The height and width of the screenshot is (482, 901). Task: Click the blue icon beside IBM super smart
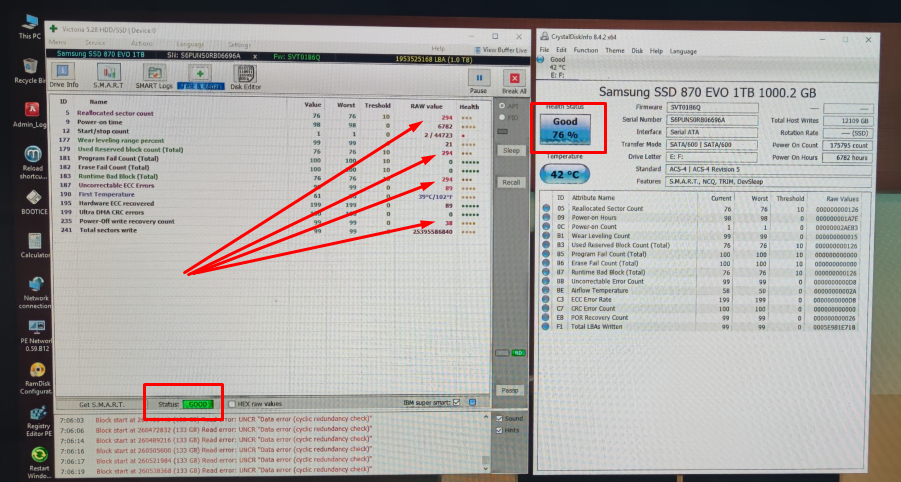click(x=472, y=403)
